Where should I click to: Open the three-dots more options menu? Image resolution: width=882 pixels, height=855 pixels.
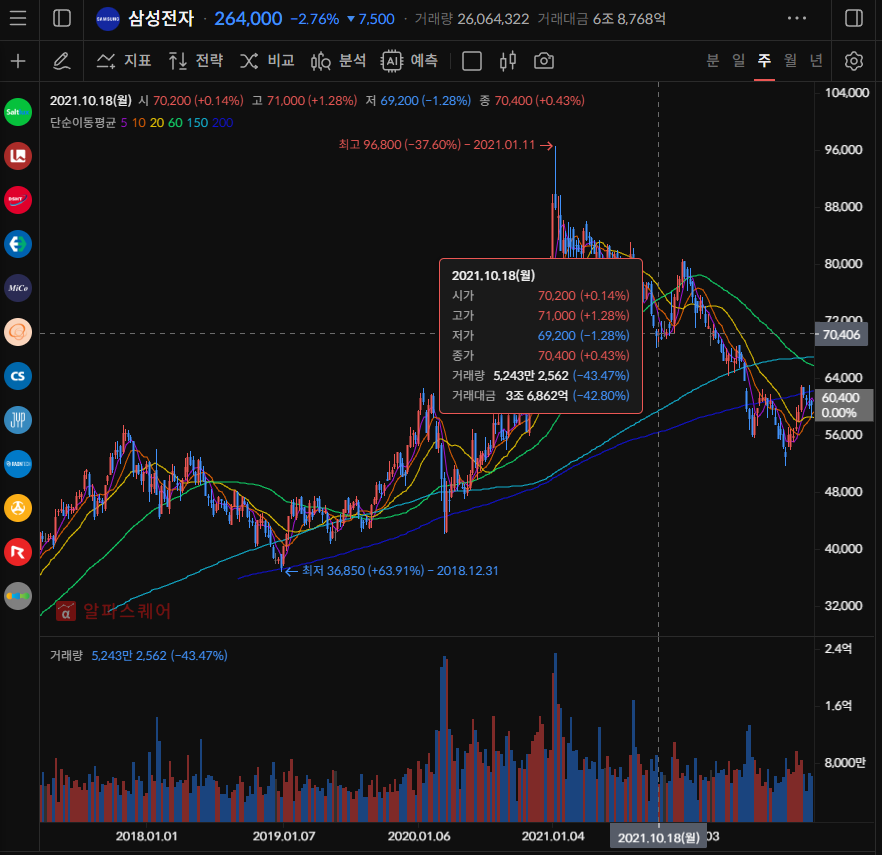(x=797, y=19)
